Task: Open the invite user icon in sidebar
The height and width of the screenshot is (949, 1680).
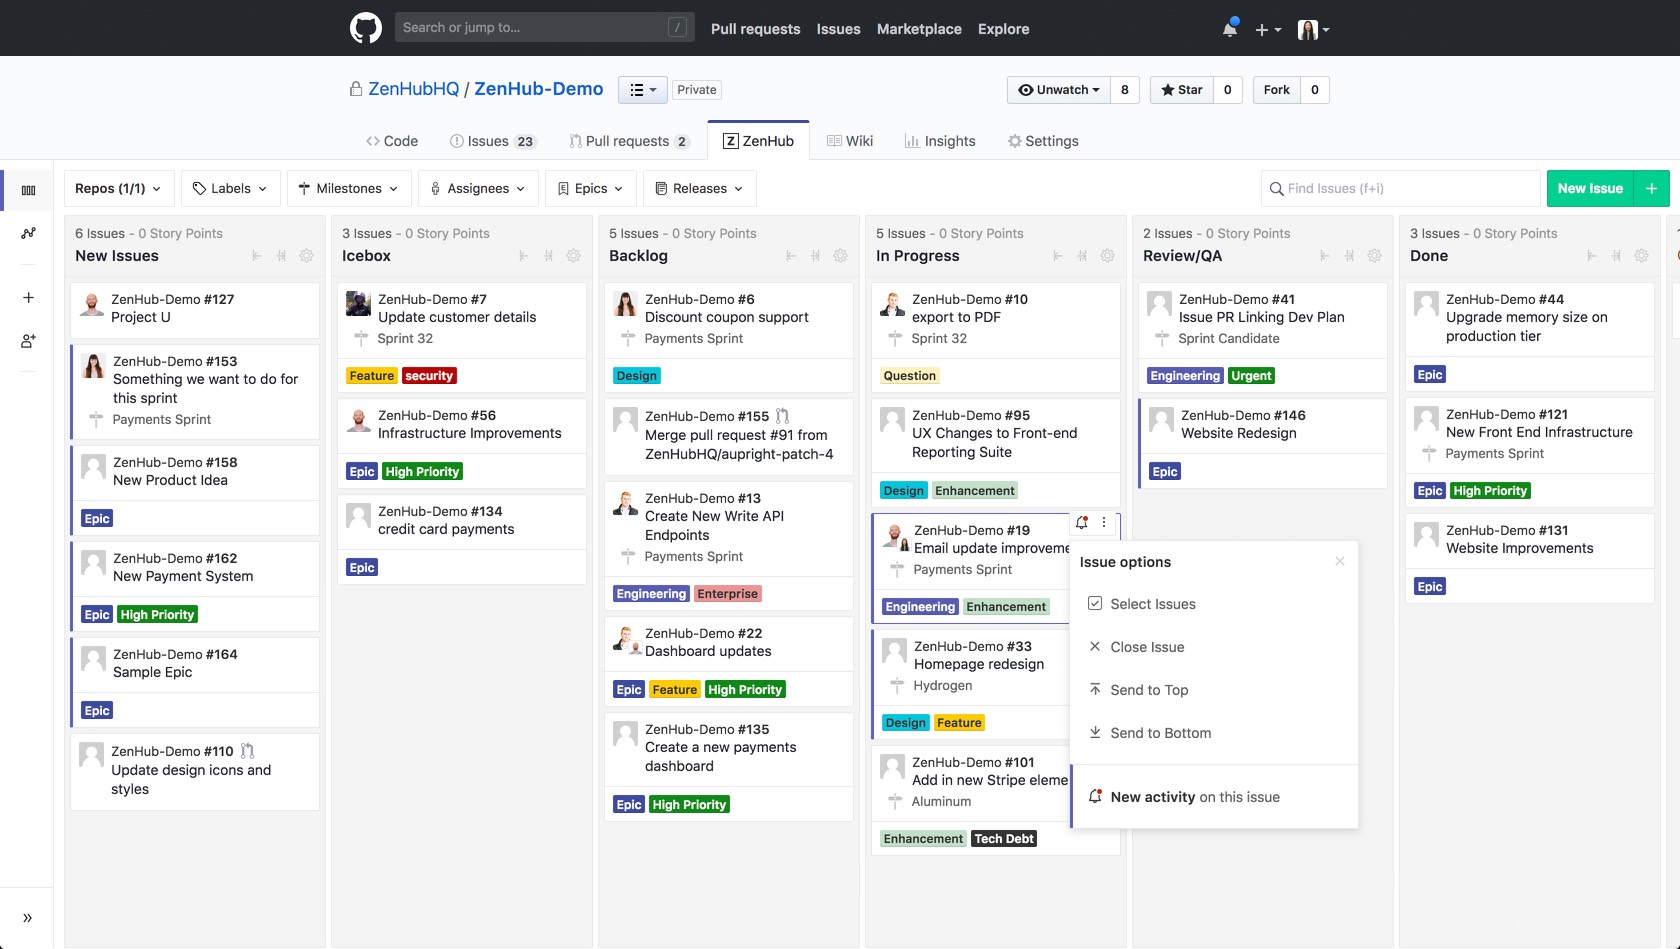Action: [28, 341]
